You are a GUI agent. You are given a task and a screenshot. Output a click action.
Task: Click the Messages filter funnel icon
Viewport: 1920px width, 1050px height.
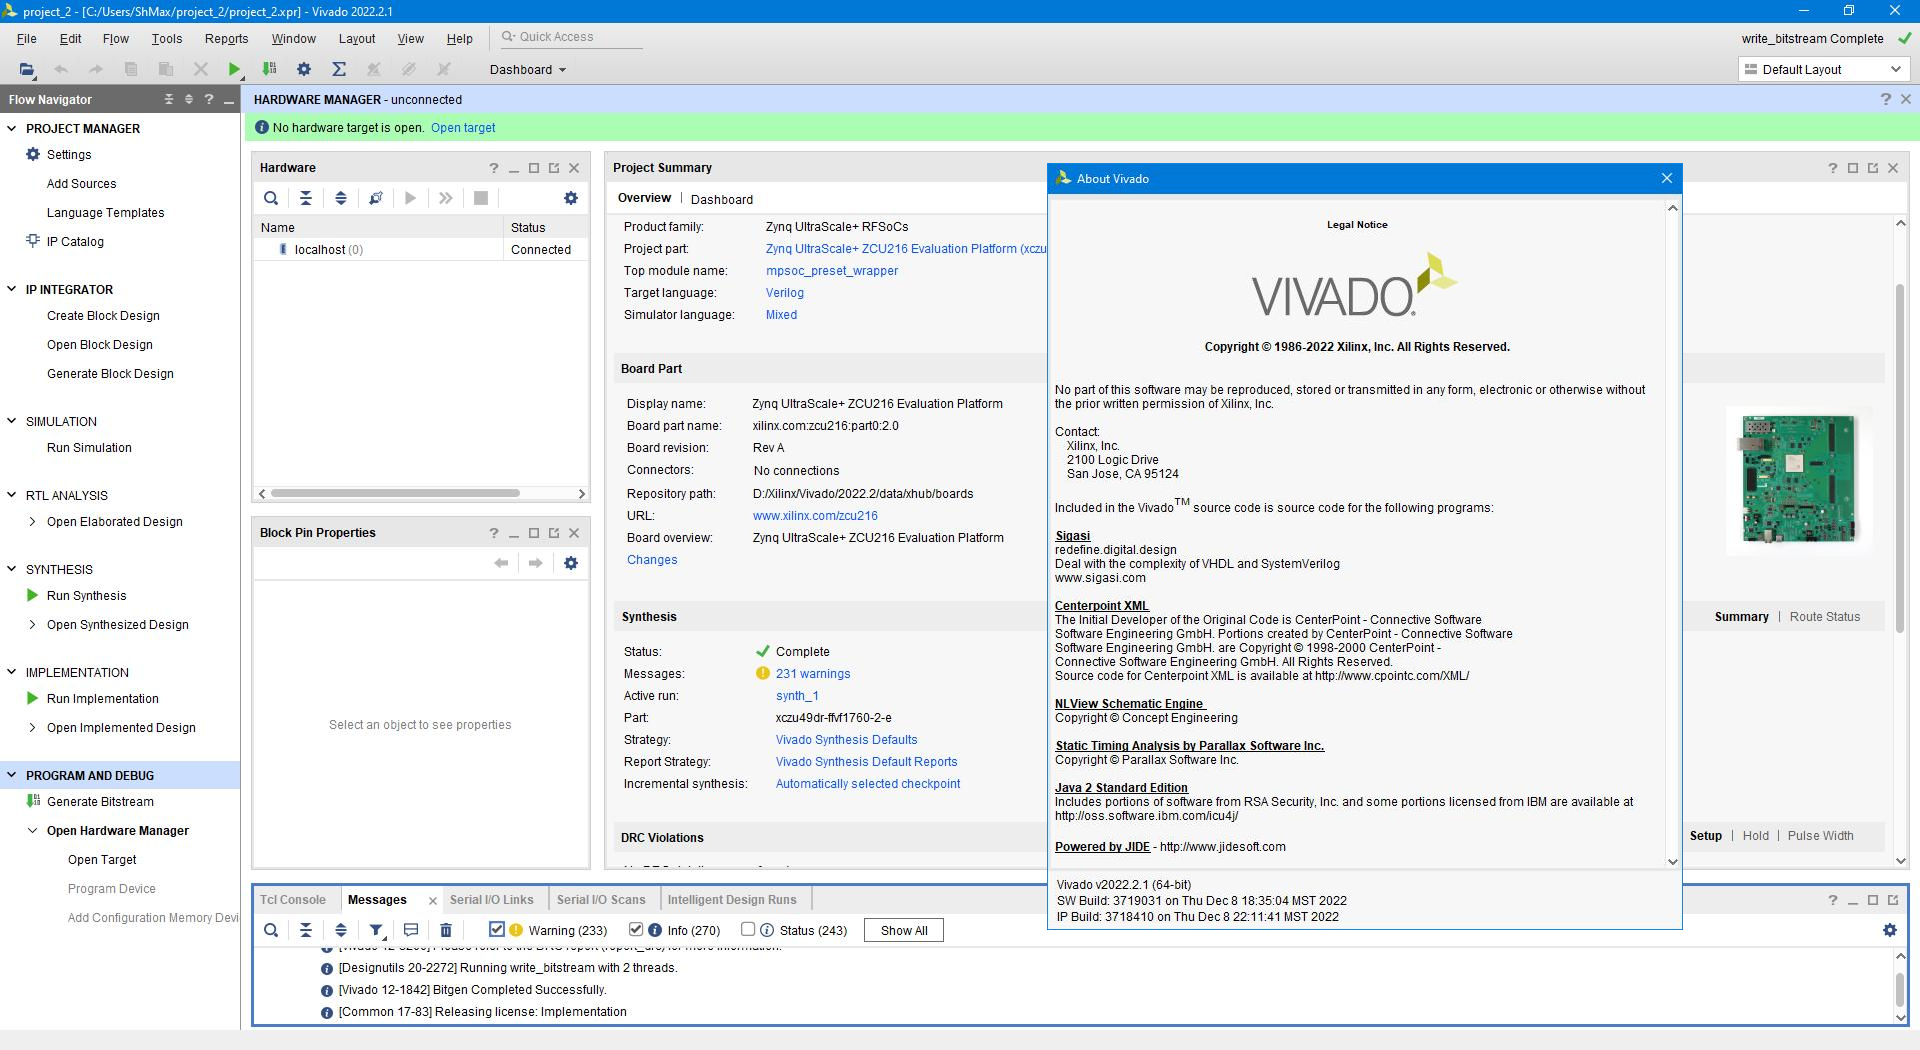coord(376,930)
